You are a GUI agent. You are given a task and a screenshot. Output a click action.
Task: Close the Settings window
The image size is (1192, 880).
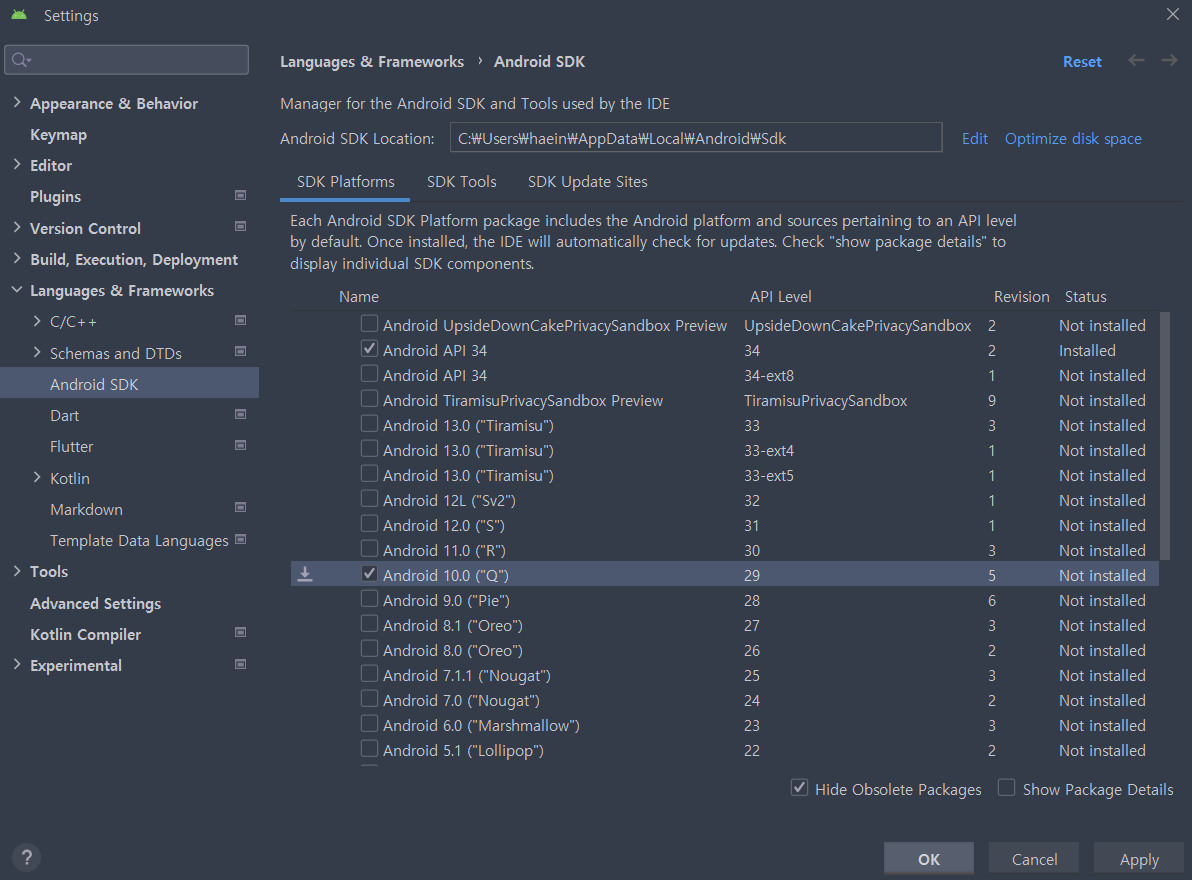1173,14
